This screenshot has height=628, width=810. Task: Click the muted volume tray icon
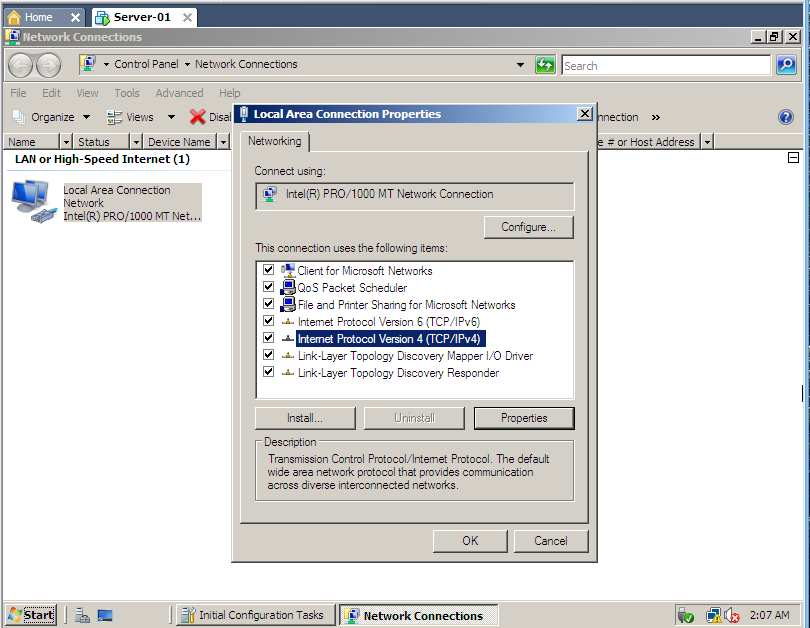(732, 615)
